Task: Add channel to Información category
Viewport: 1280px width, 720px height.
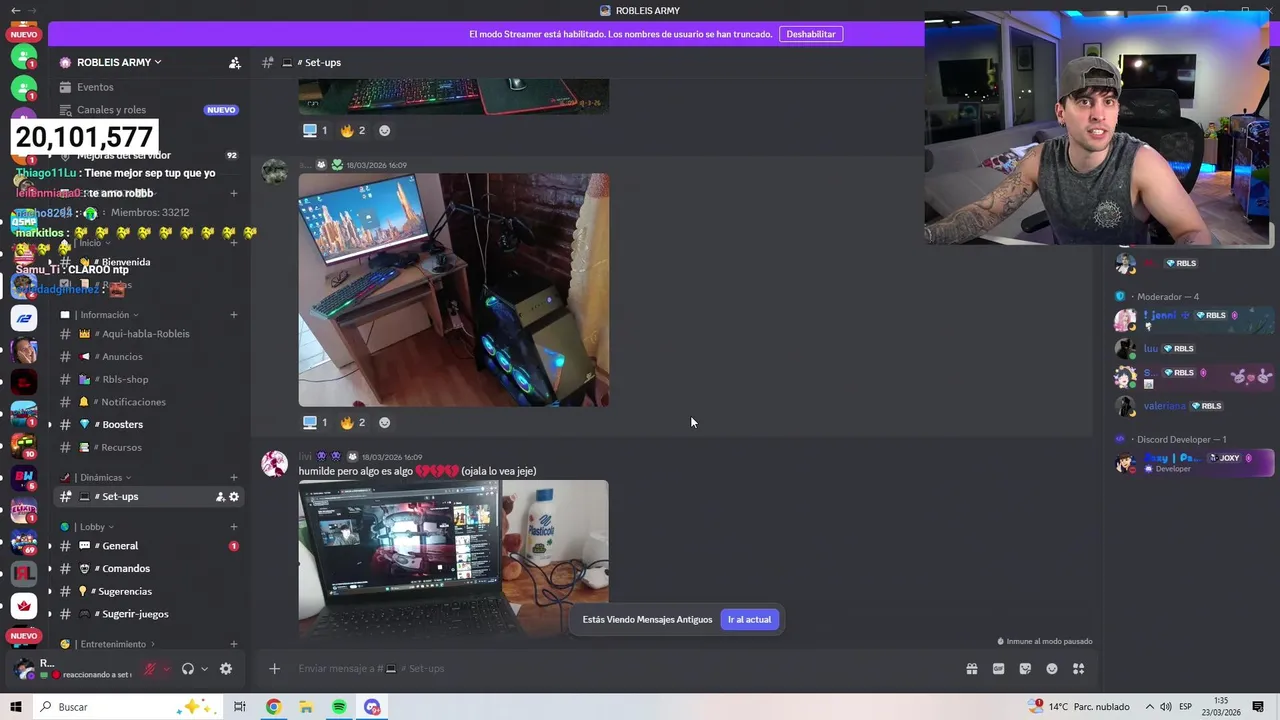Action: point(234,315)
